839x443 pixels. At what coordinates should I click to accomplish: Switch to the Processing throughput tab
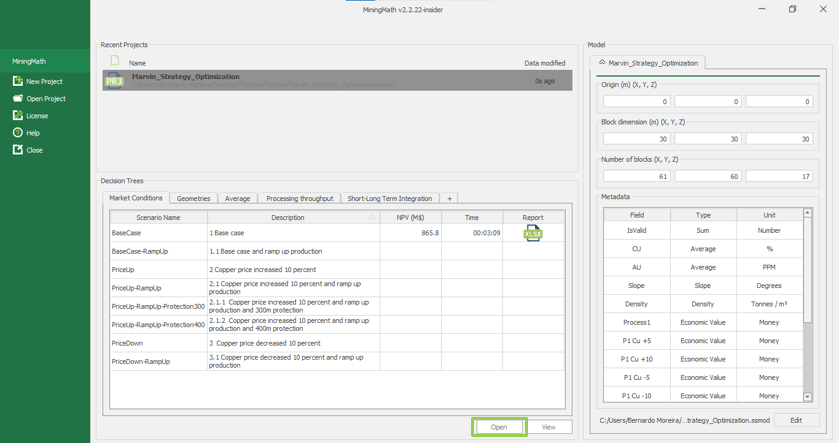(x=299, y=198)
